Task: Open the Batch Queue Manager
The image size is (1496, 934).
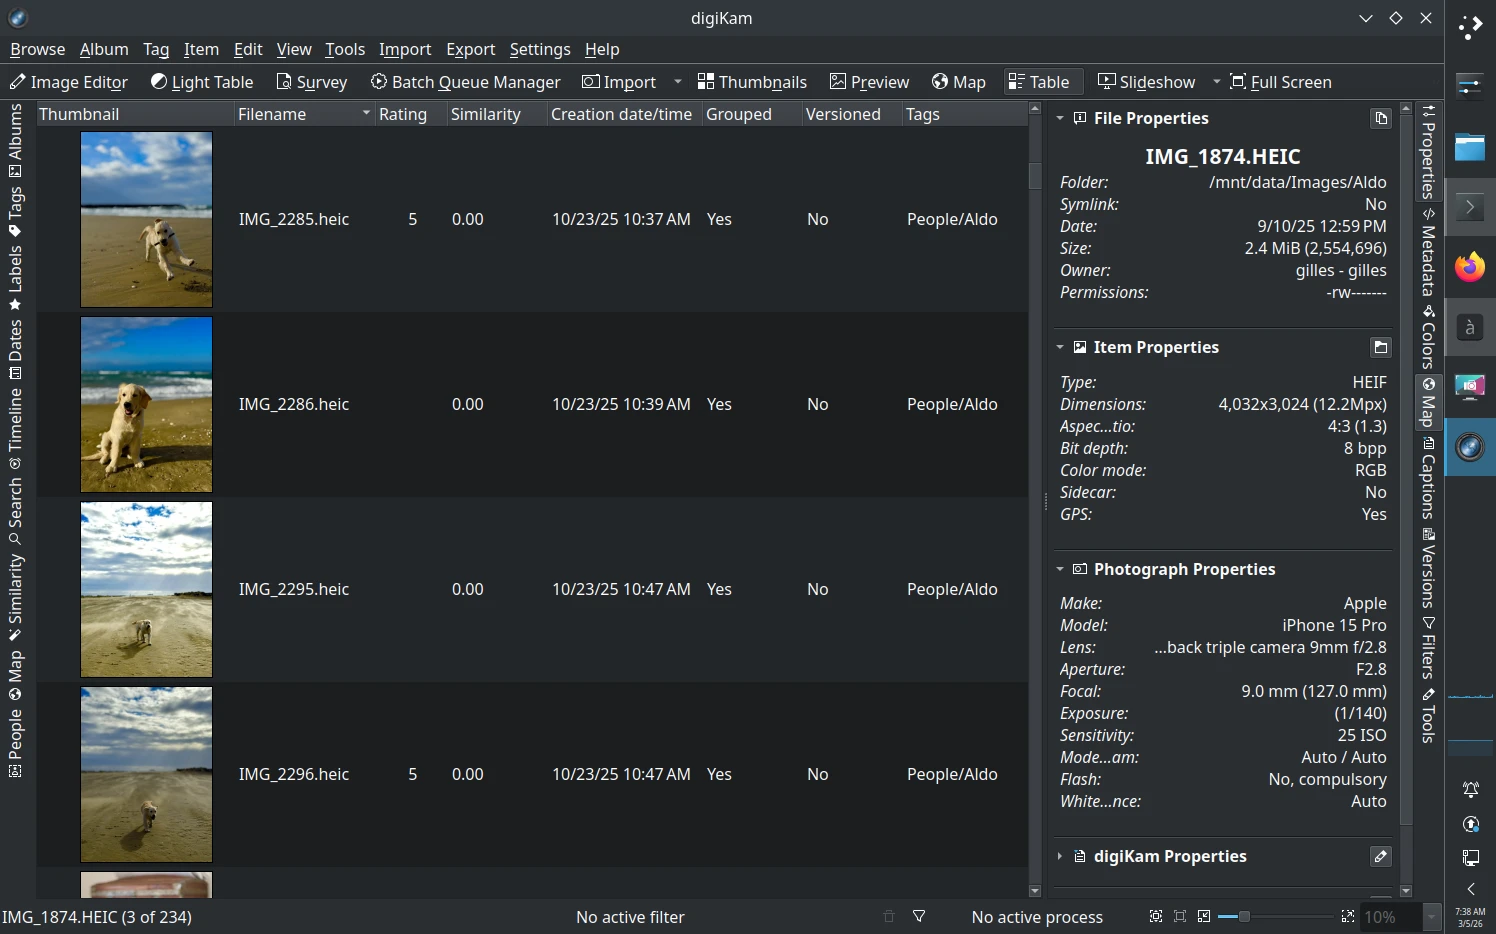Action: click(x=465, y=81)
